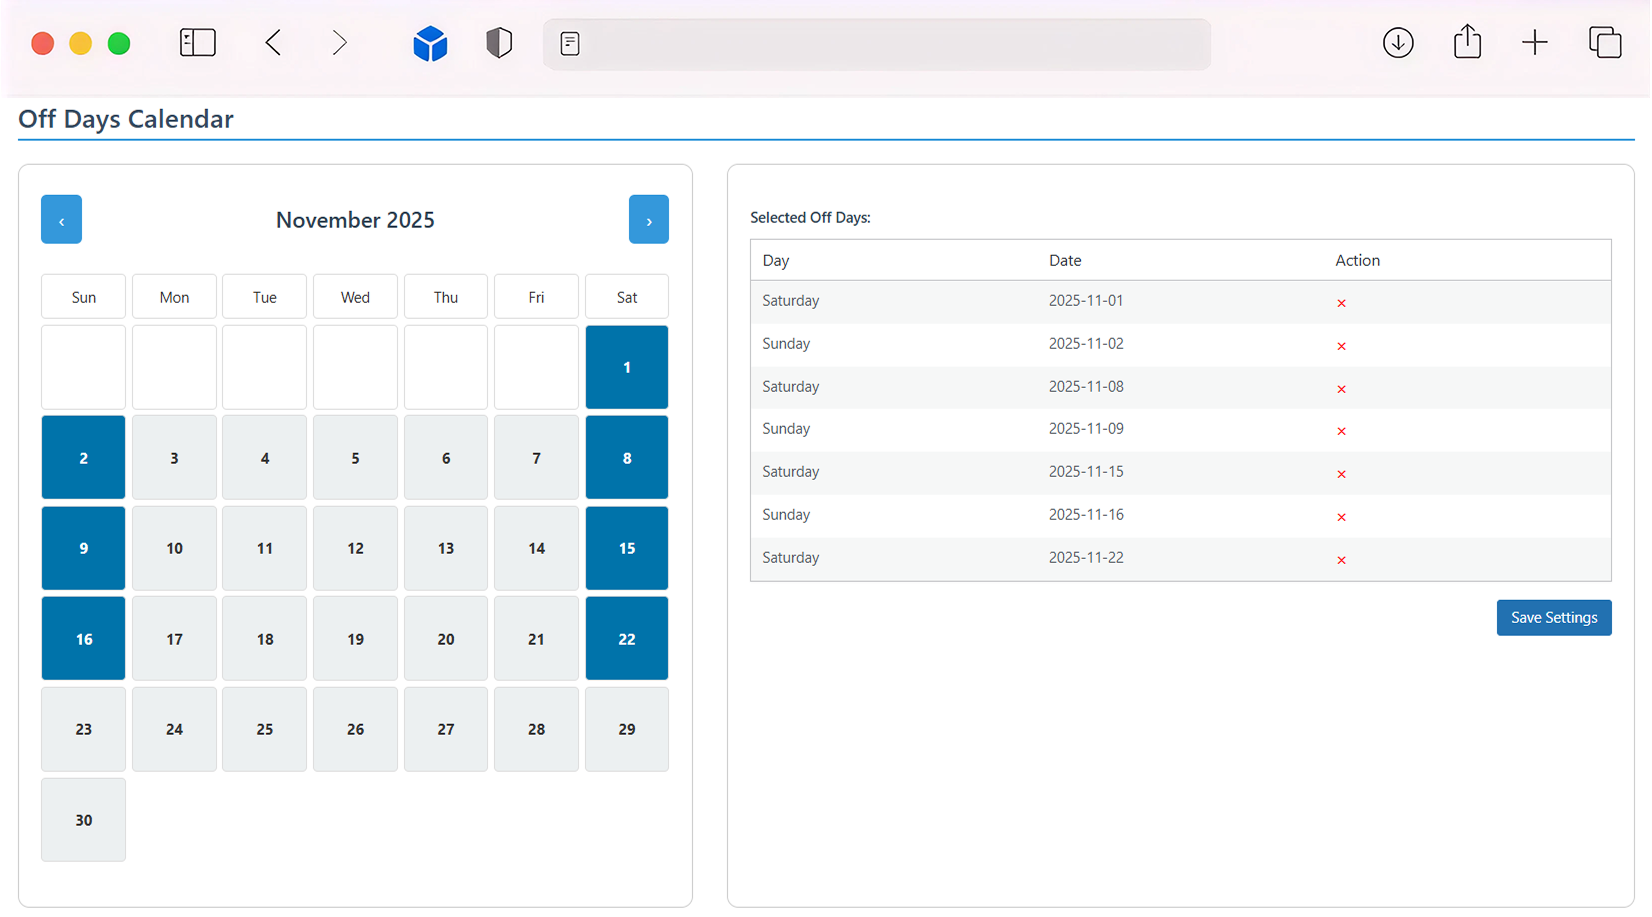Delete the 2025-11-22 Saturday entry
Image resolution: width=1652 pixels, height=917 pixels.
click(1341, 560)
